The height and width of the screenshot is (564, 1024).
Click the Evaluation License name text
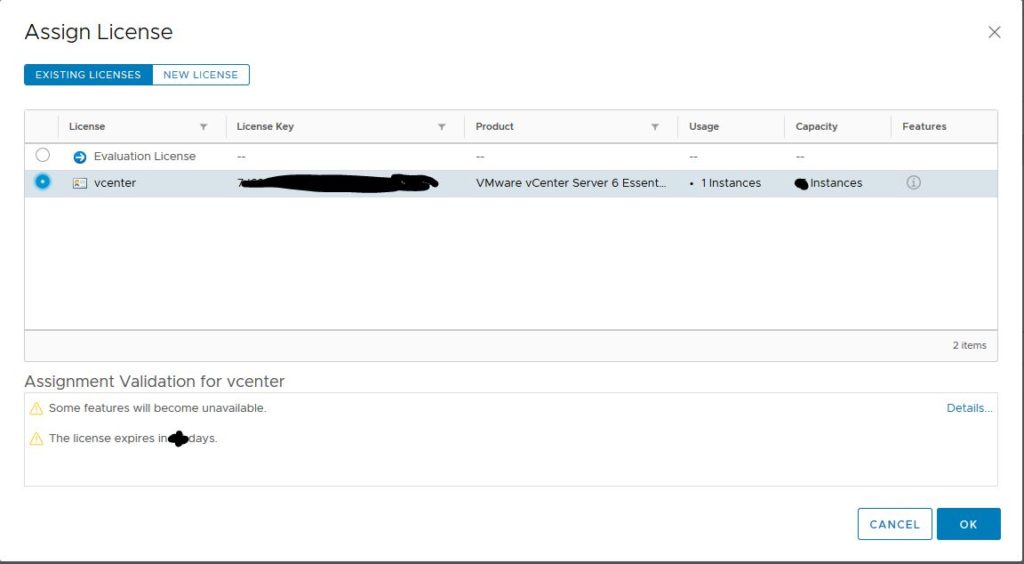[144, 157]
